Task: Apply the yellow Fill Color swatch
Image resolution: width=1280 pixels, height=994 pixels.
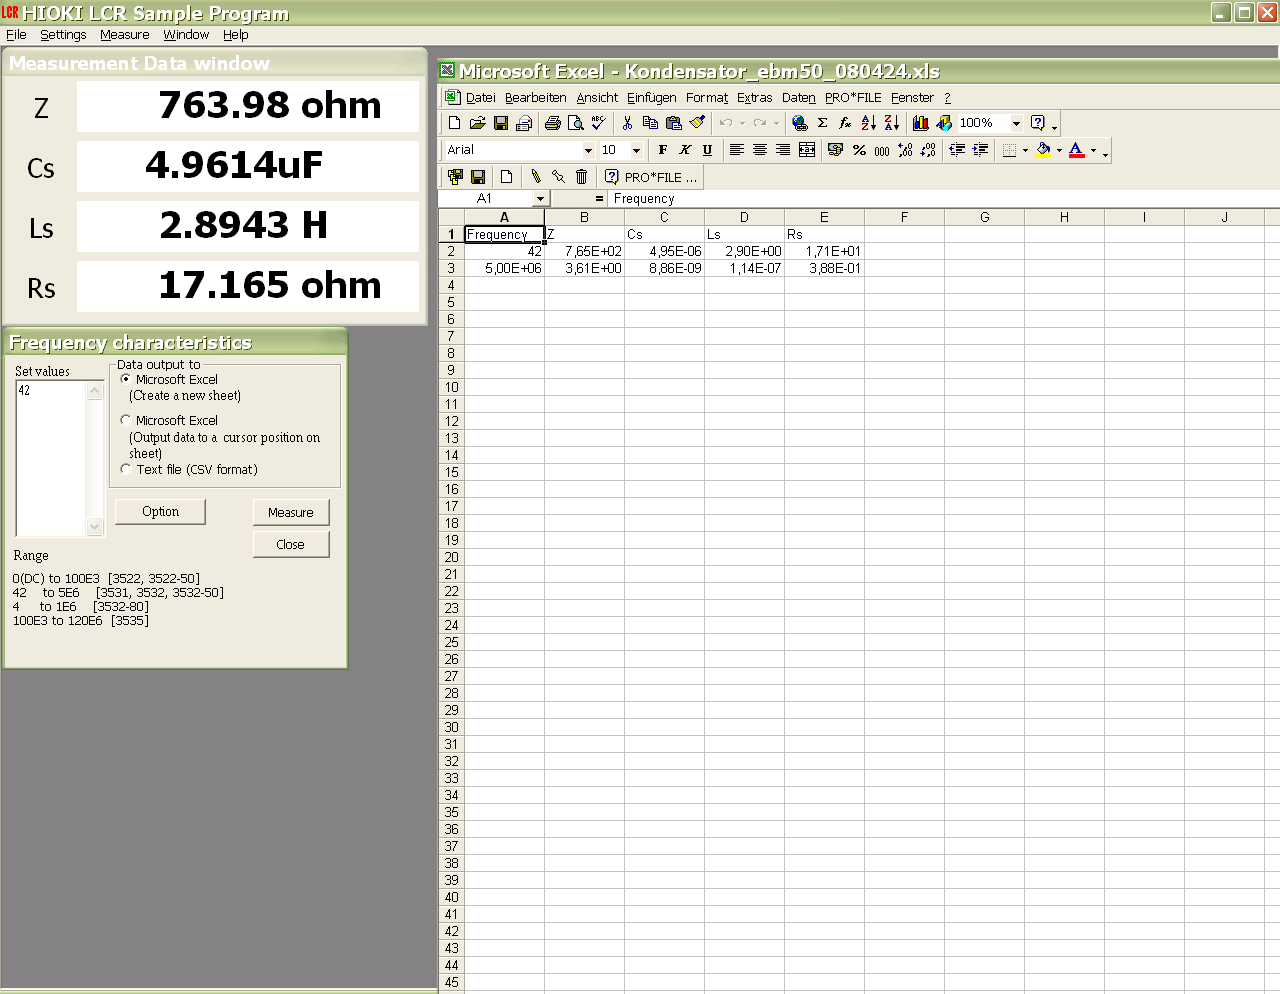Action: point(1043,150)
